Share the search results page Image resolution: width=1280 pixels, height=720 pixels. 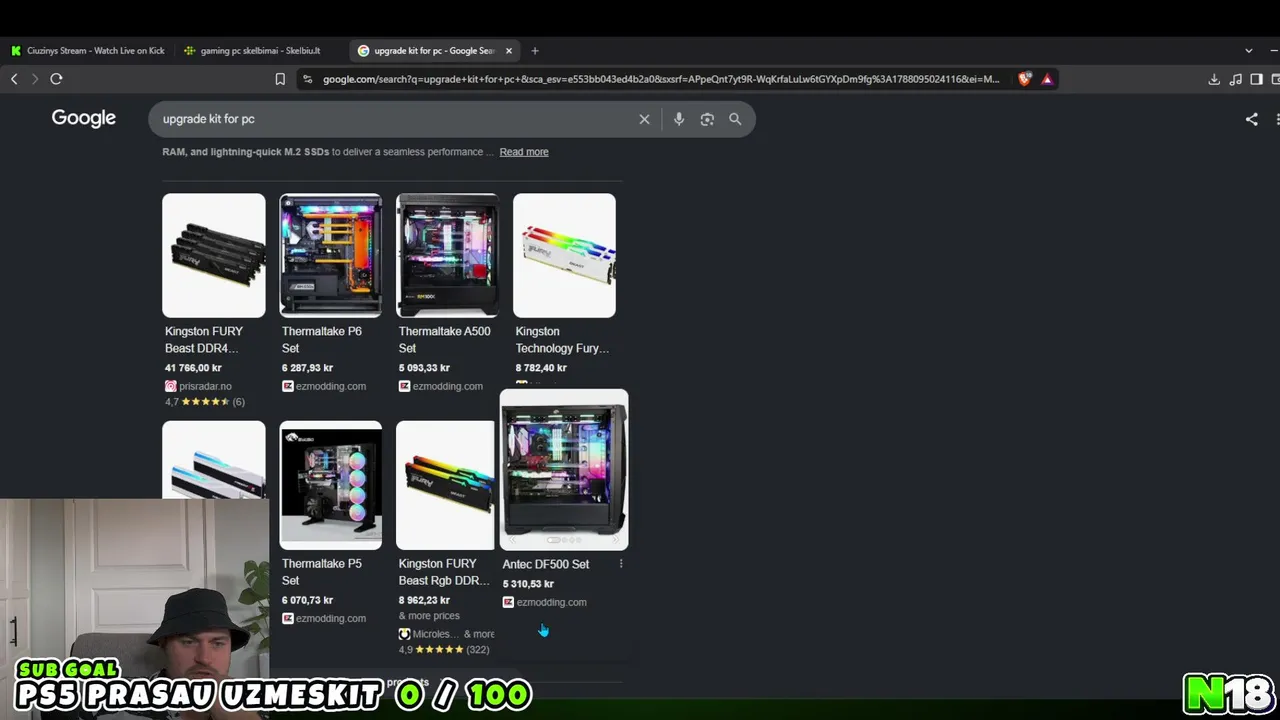[1251, 119]
